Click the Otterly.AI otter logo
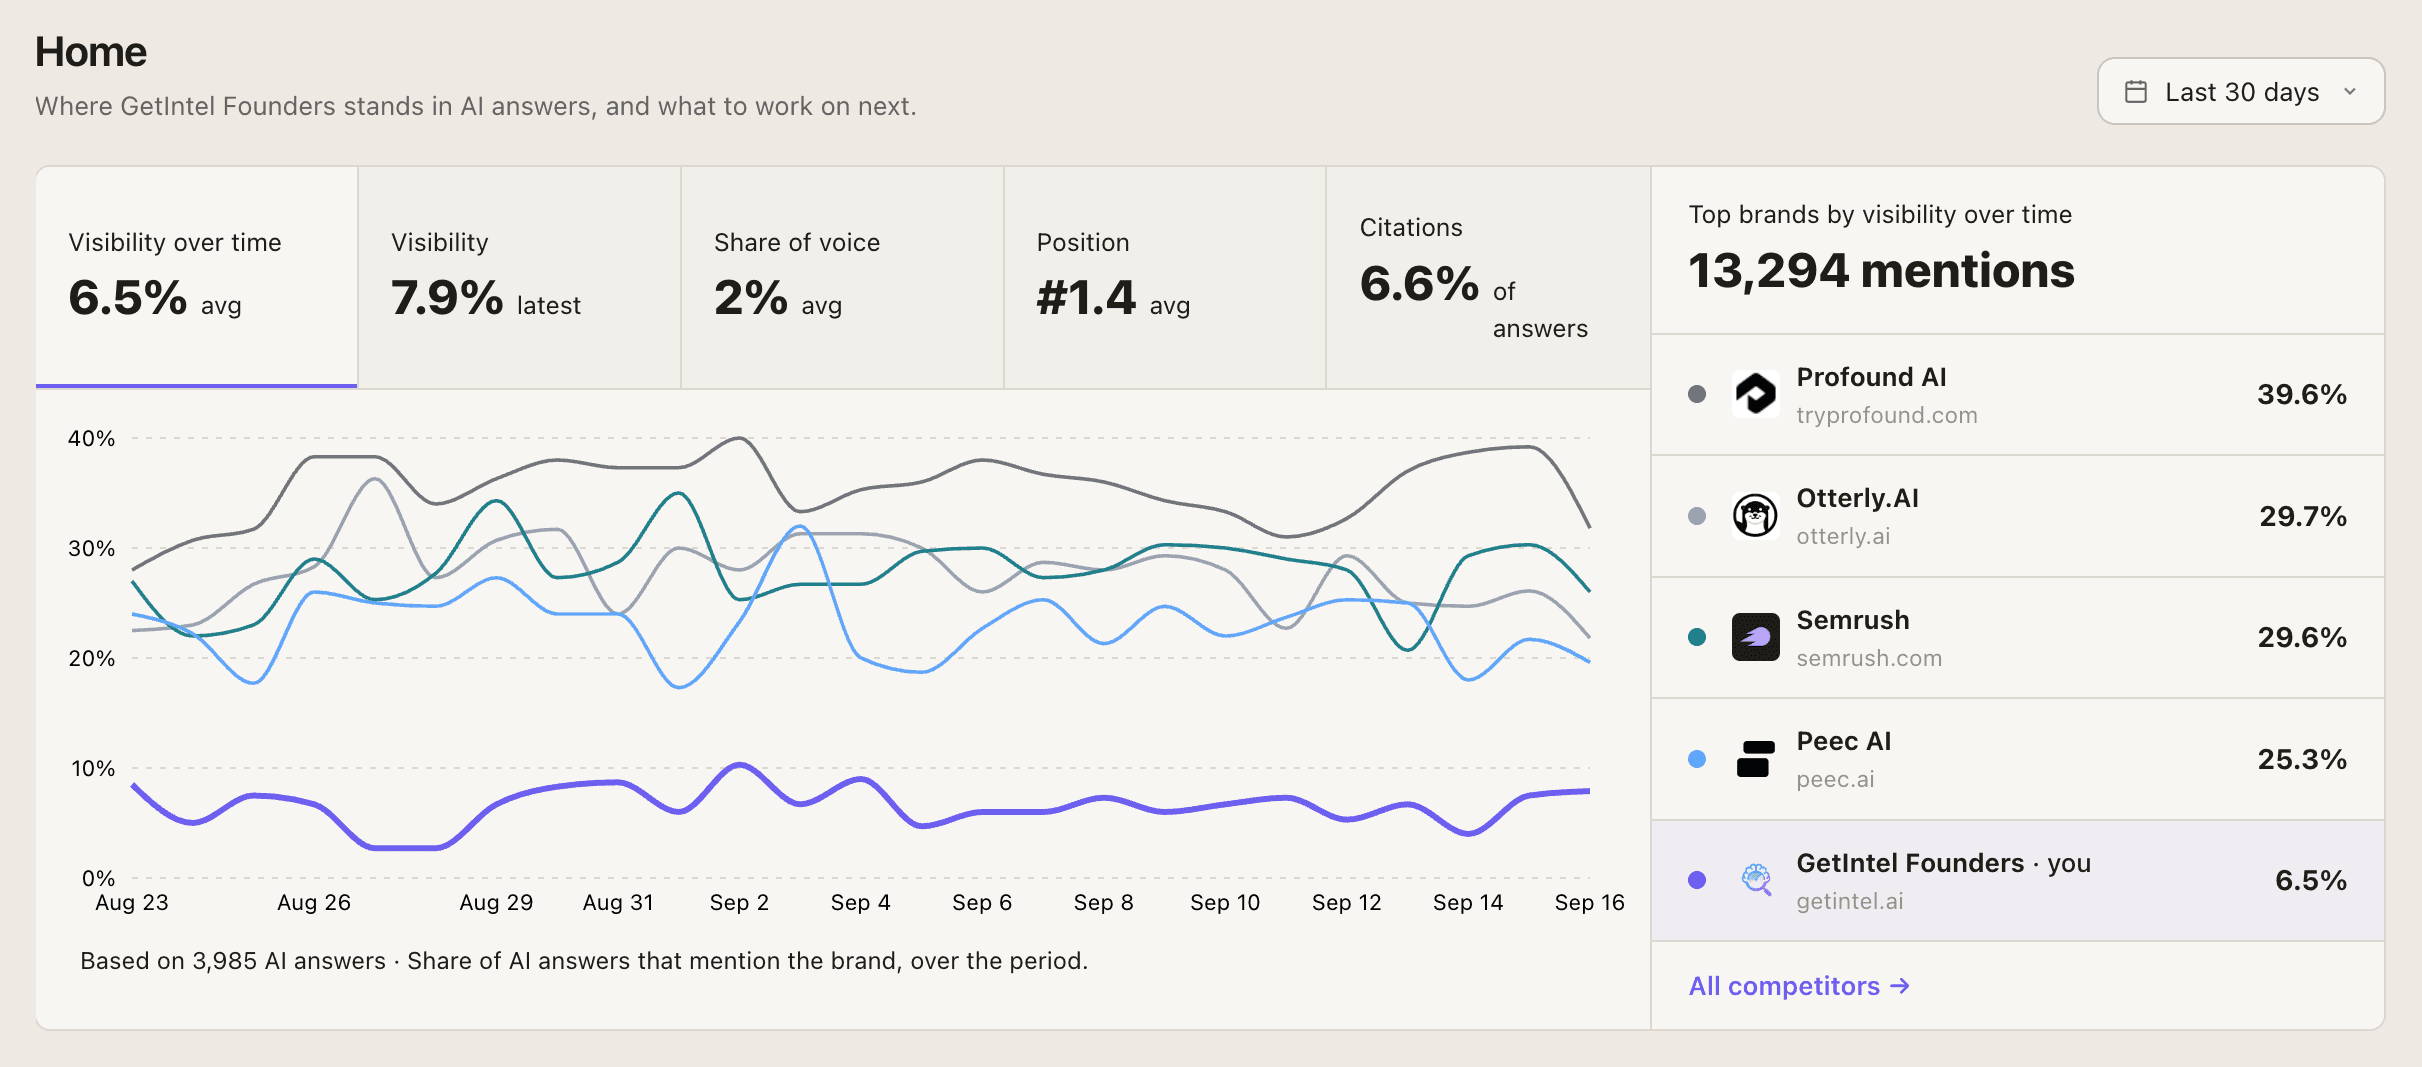Image resolution: width=2422 pixels, height=1067 pixels. [1755, 516]
